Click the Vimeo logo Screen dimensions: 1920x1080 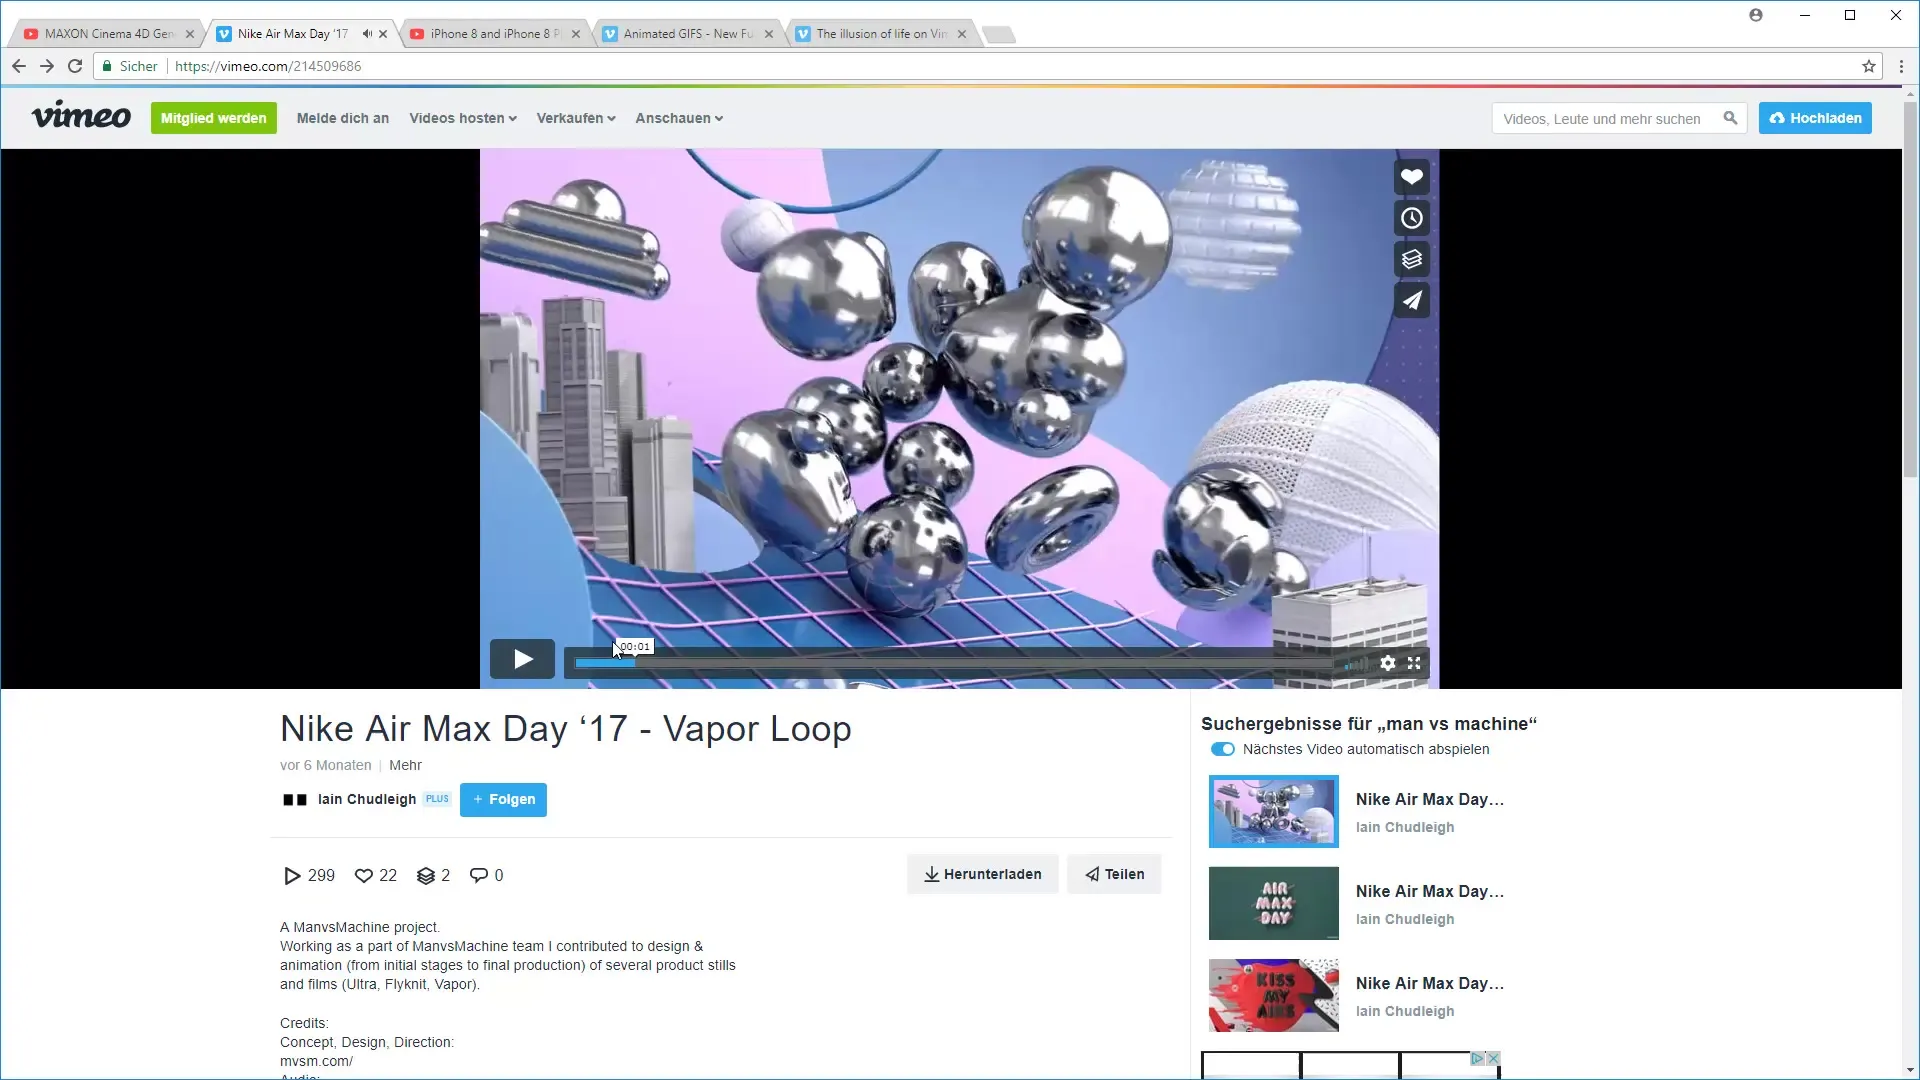[81, 116]
